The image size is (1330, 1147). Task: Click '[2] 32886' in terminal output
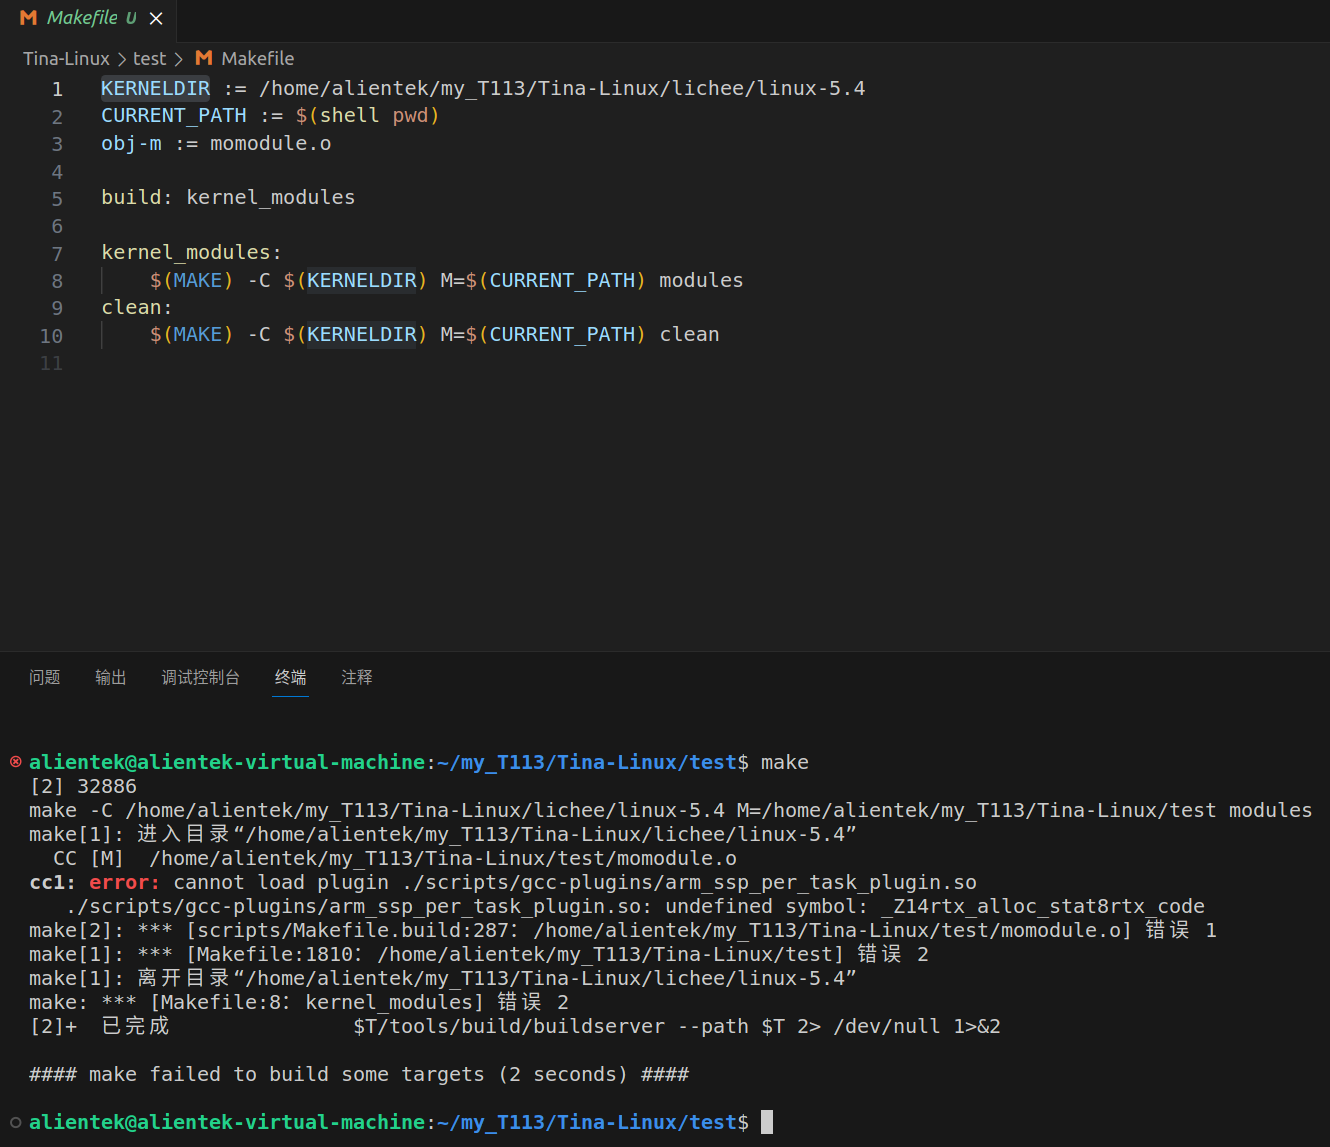83,786
